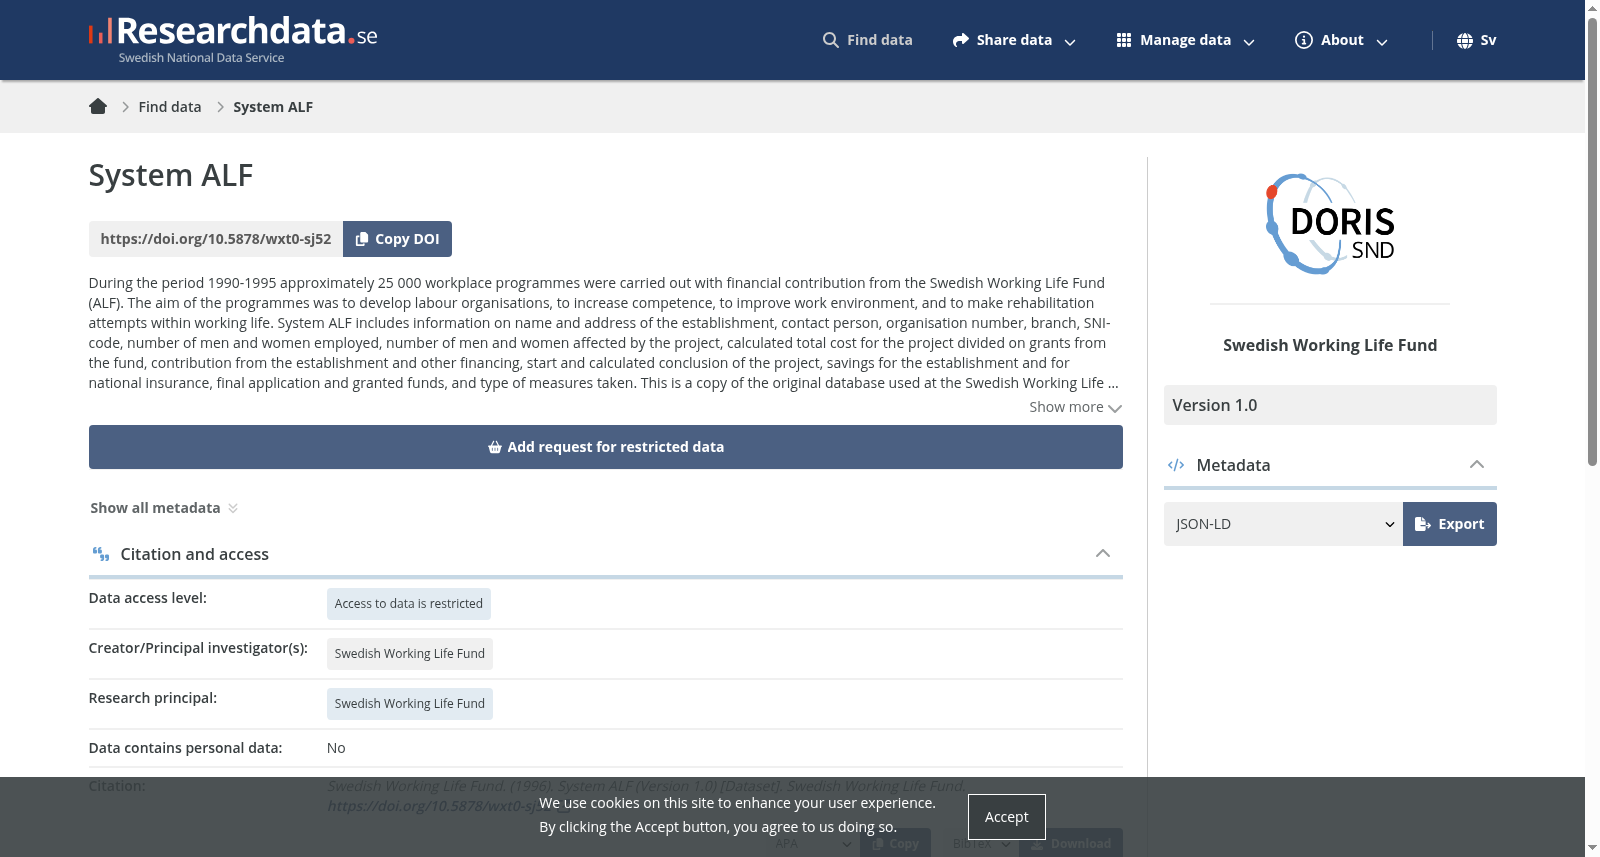Click the Version 1.0 box
The image size is (1600, 857).
(x=1330, y=405)
